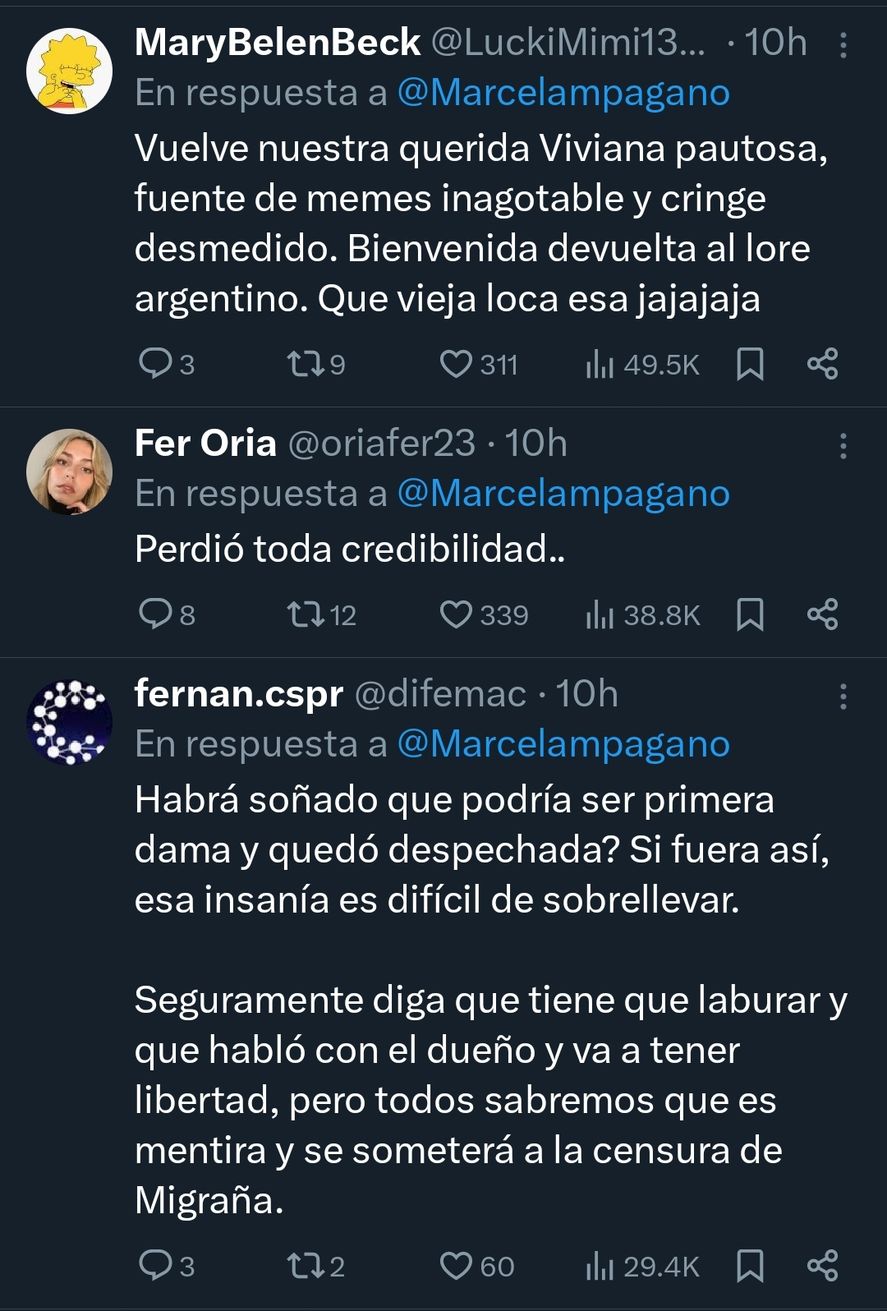Open MaryBelenBeck's Lisa Simpson avatar
This screenshot has height=1311, width=887.
(69, 71)
